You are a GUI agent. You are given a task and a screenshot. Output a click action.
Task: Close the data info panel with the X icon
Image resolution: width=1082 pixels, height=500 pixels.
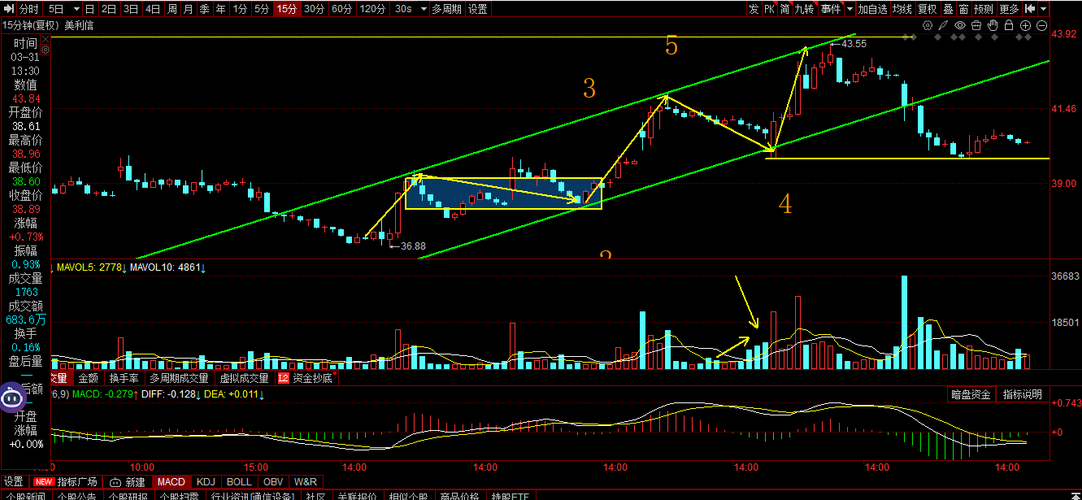click(x=46, y=38)
